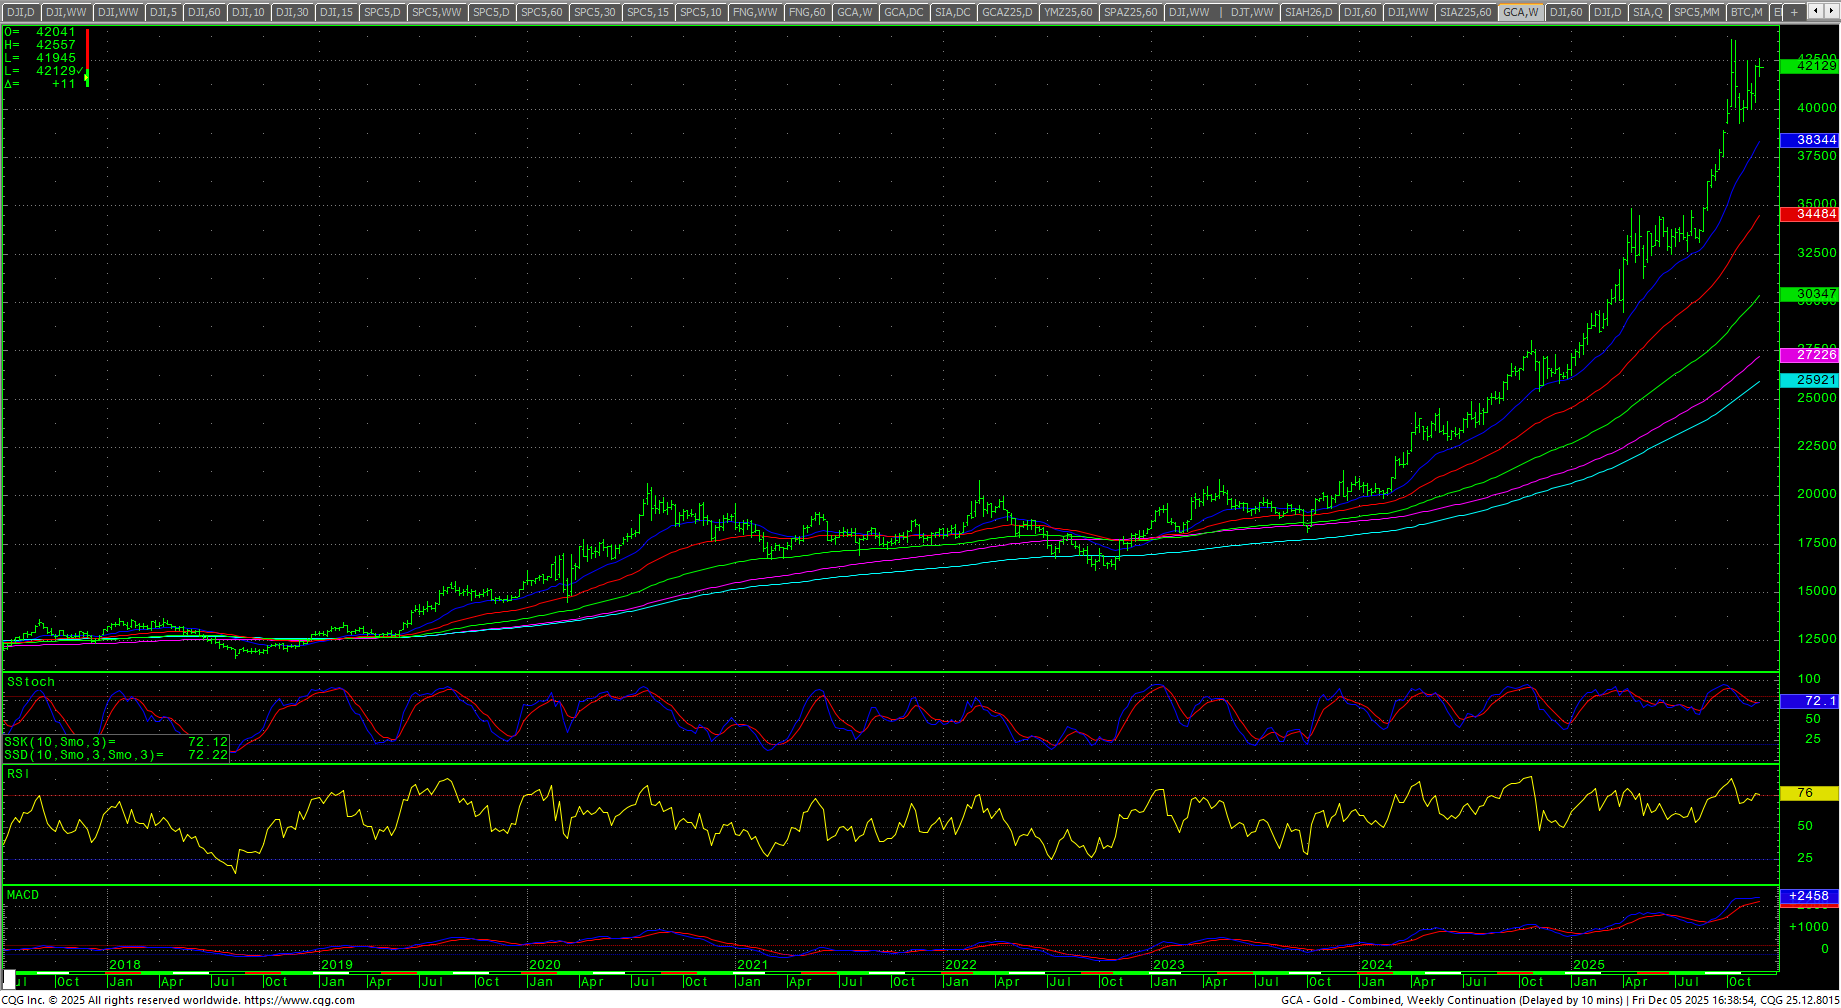
Task: Click the plus icon to add a new chart tab
Action: [1794, 12]
